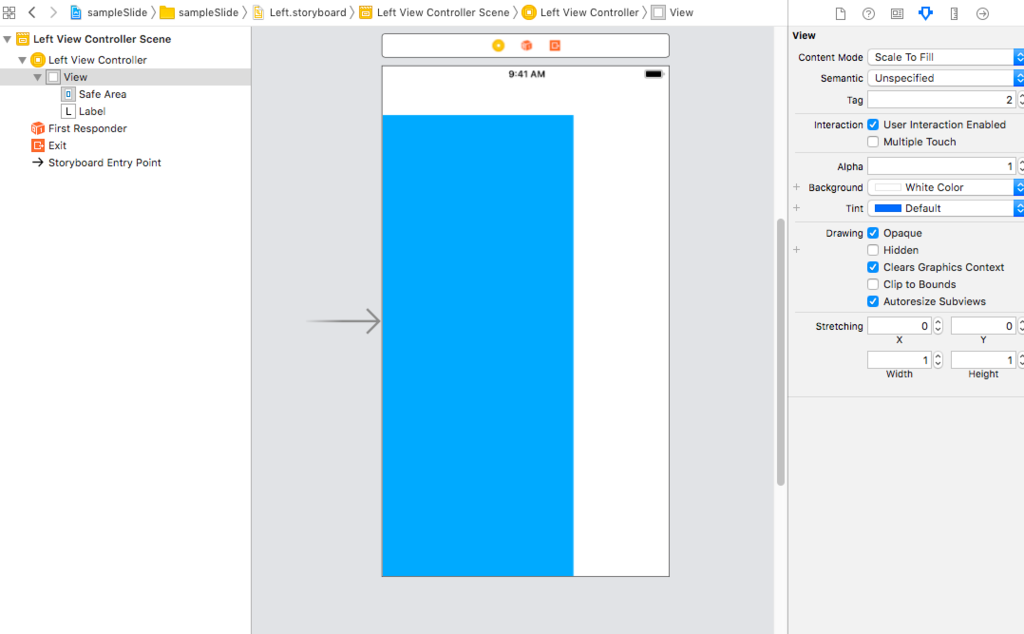Screen dimensions: 1024x634
Task: Toggle the Opaque checkbox
Action: point(873,233)
